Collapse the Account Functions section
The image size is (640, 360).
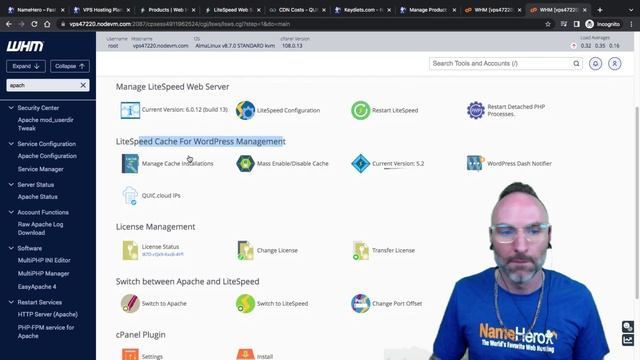click(11, 212)
